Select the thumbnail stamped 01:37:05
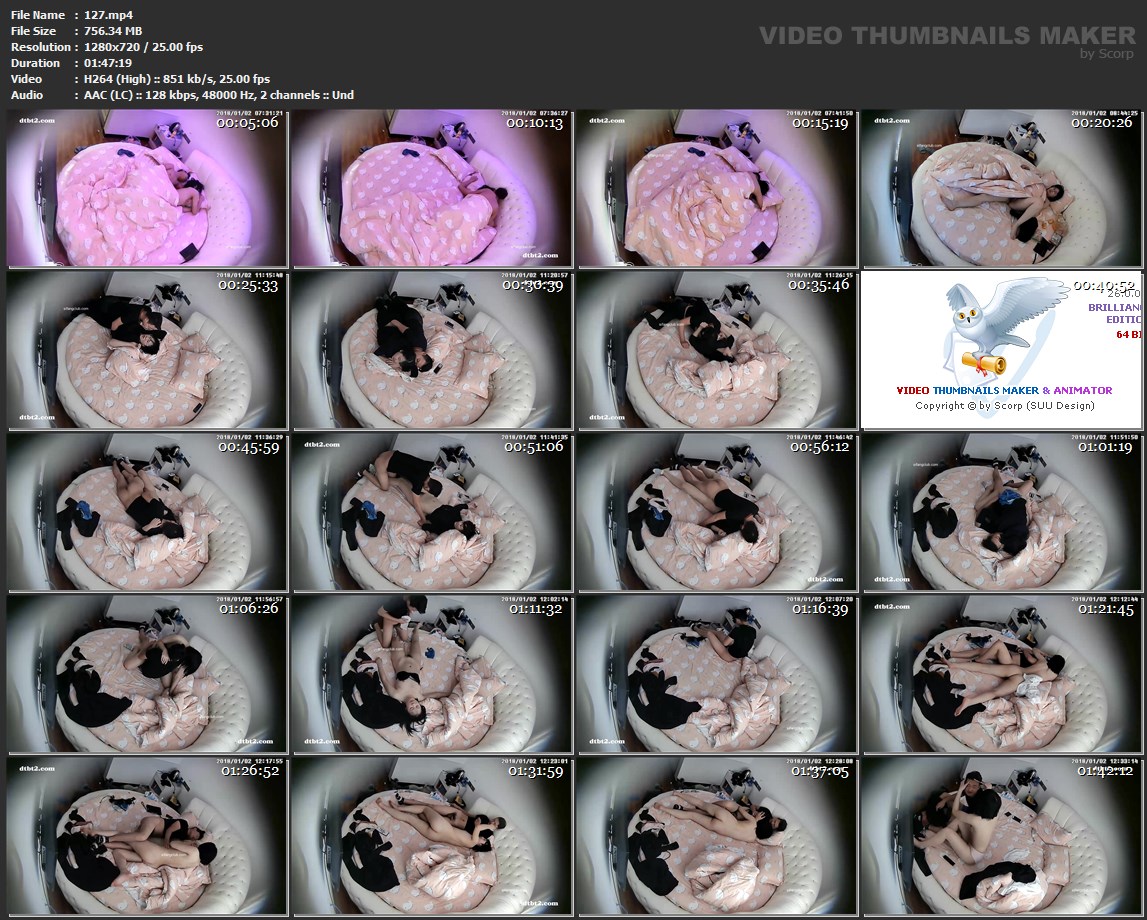 click(x=717, y=837)
